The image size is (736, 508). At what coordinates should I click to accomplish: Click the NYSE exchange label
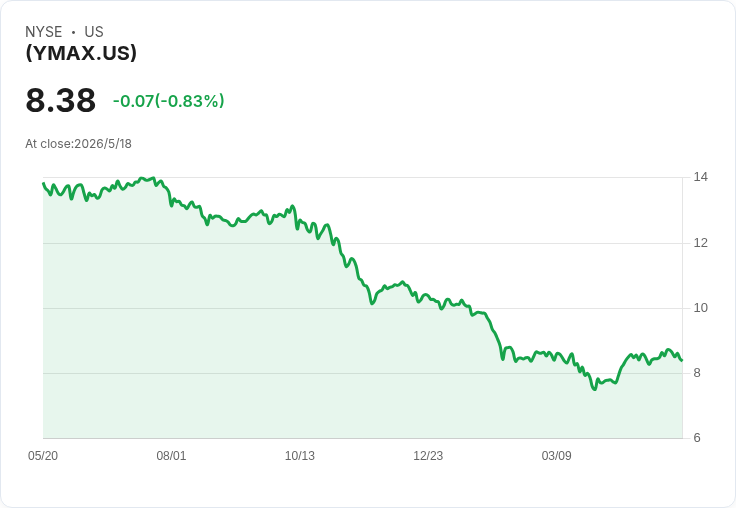pyautogui.click(x=44, y=32)
